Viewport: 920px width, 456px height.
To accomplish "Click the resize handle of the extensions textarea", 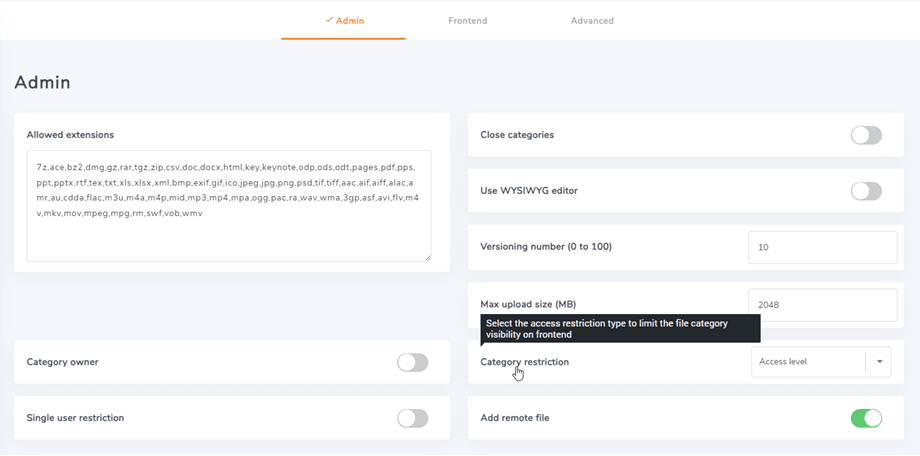I will 427,258.
